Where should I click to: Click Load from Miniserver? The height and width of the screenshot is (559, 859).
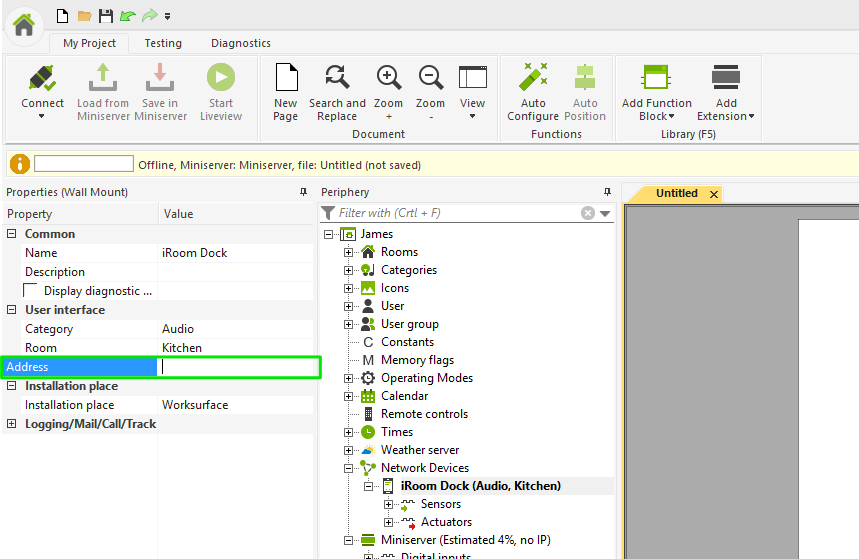click(x=103, y=92)
